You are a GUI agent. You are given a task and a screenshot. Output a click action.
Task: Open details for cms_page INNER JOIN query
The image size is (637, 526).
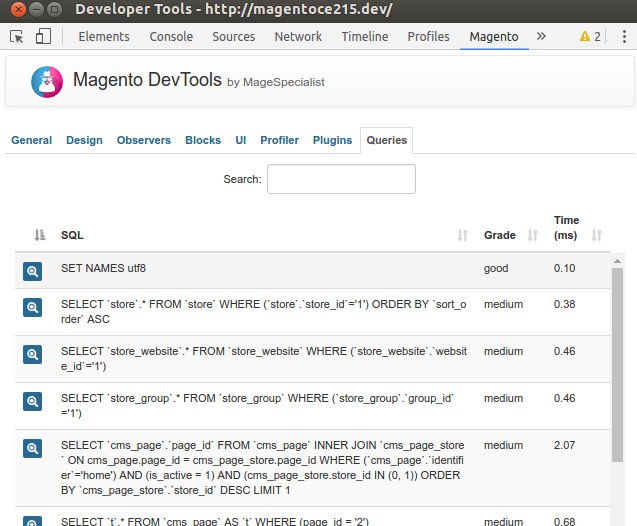(32, 448)
